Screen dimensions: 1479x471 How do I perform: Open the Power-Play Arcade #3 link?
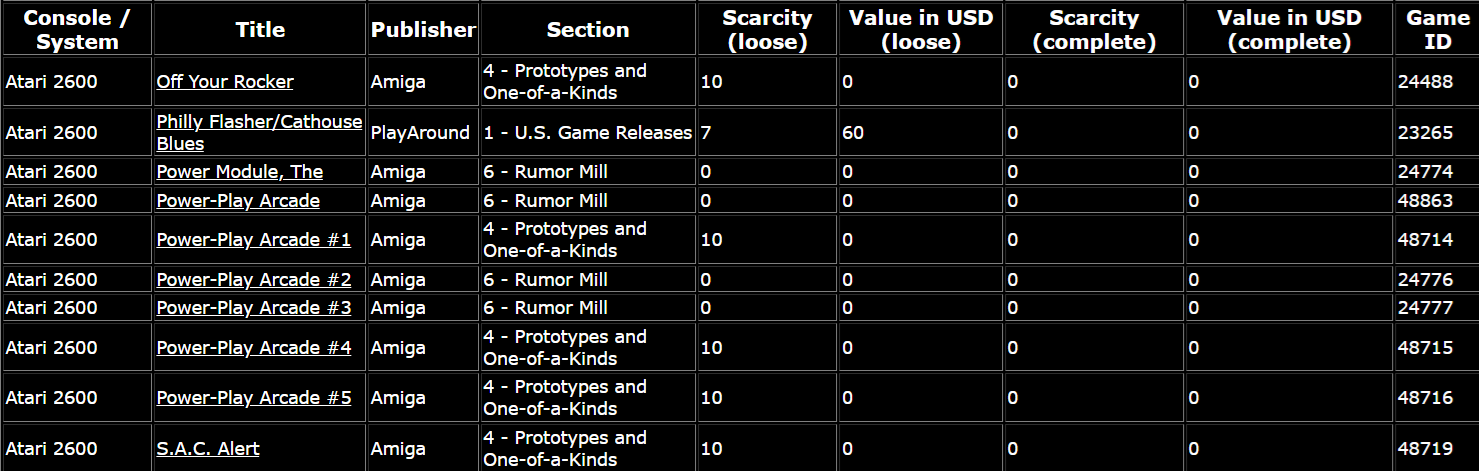(x=253, y=308)
